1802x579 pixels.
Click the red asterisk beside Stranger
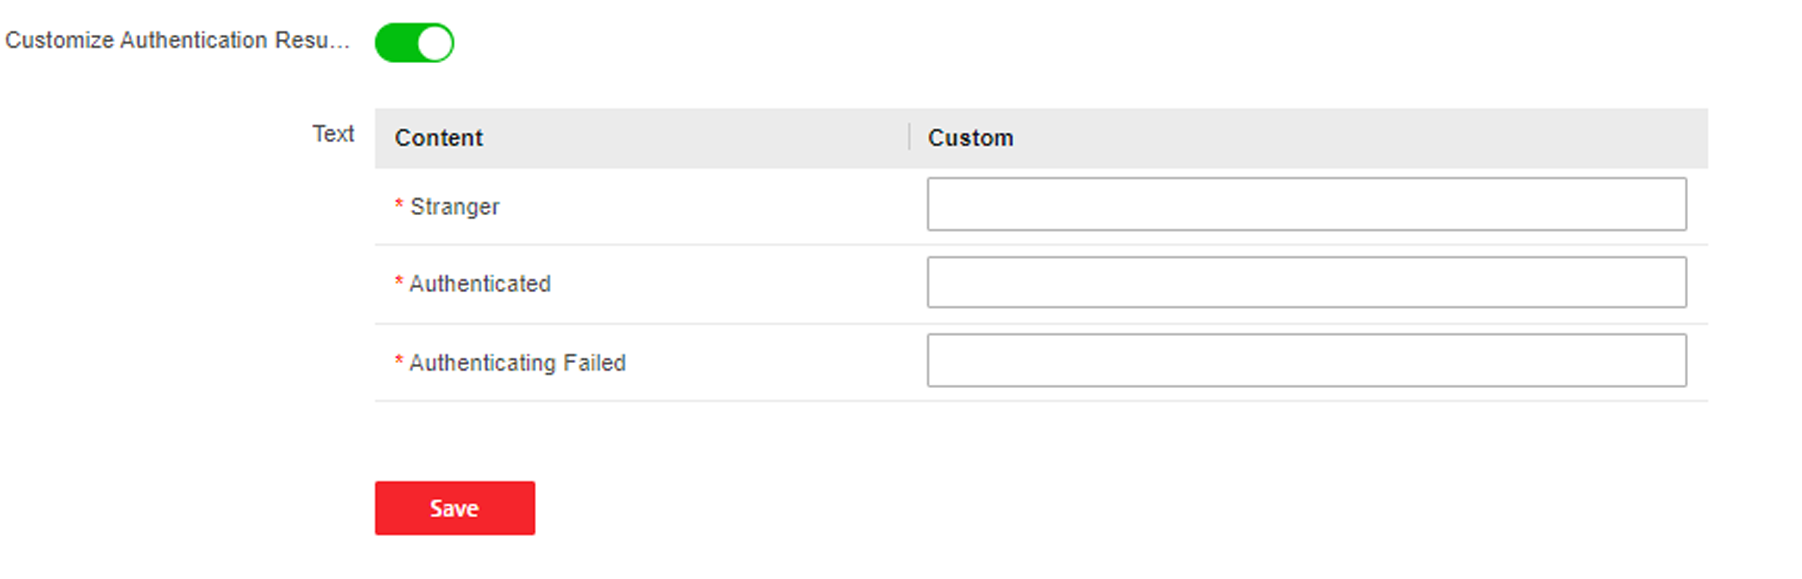[x=399, y=204]
